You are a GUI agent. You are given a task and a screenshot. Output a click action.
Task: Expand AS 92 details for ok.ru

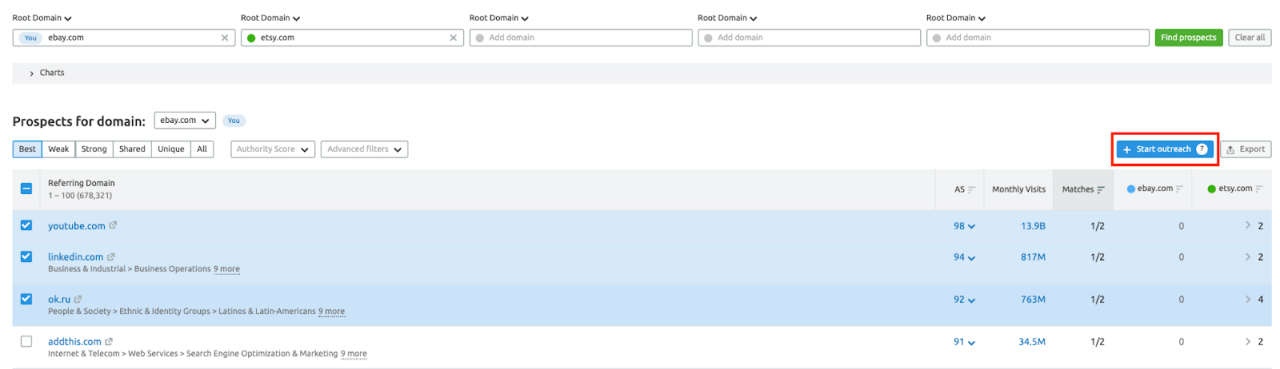pos(964,299)
